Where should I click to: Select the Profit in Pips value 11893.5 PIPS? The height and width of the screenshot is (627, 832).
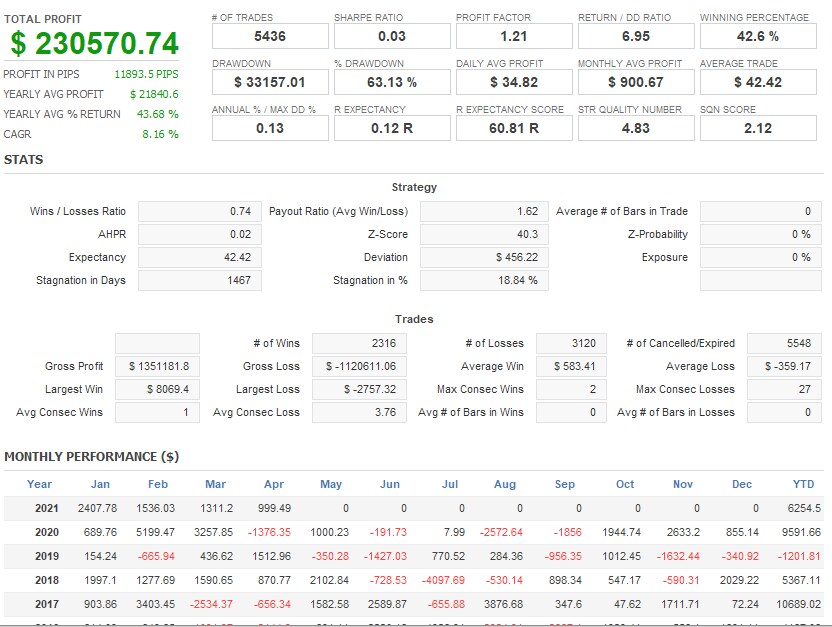[146, 74]
